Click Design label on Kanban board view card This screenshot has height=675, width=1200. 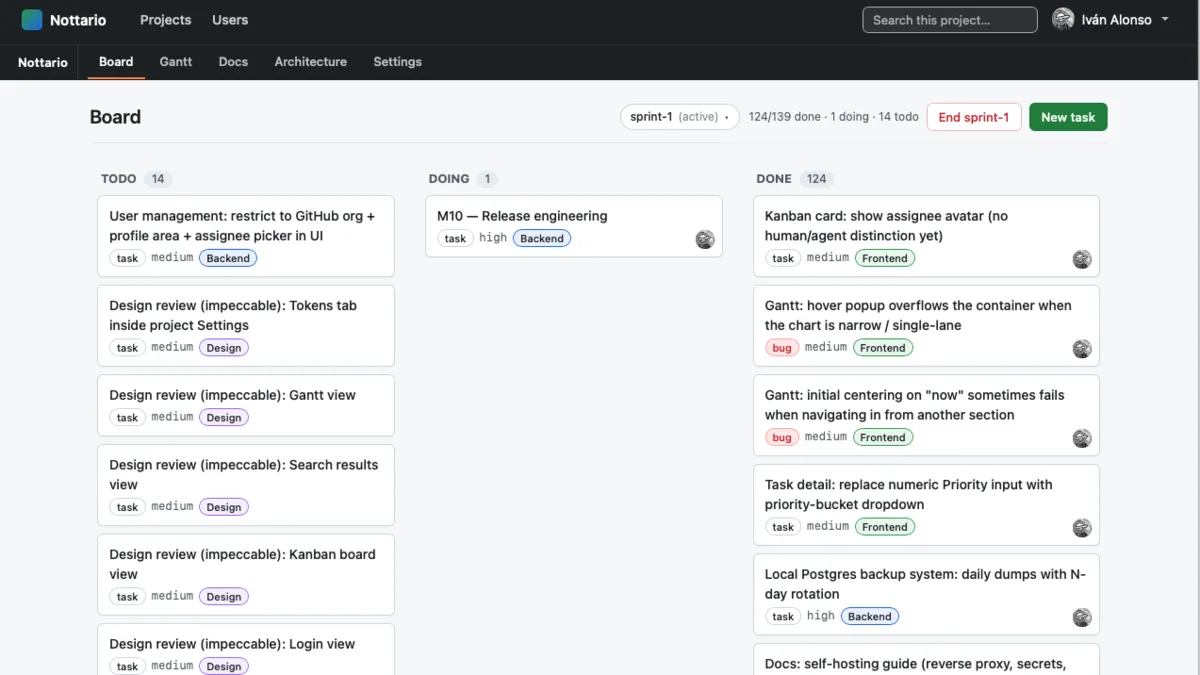[224, 597]
